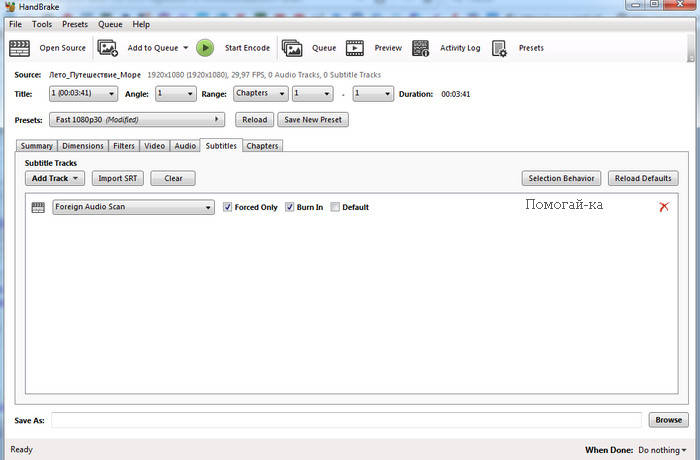Click the toolbar overflow handle at right edge
The height and width of the screenshot is (460, 700).
[x=691, y=48]
